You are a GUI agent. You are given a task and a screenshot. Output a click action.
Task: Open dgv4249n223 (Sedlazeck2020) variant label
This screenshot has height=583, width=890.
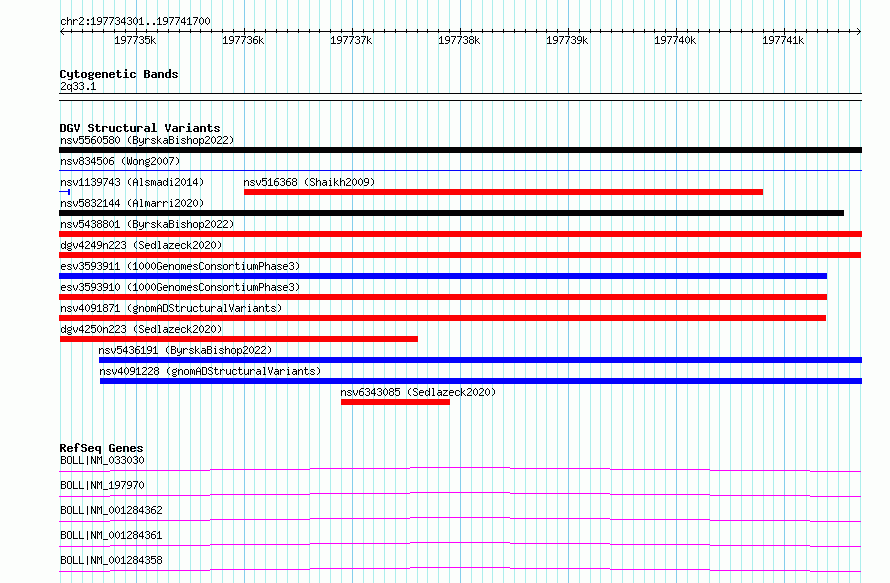coord(141,245)
